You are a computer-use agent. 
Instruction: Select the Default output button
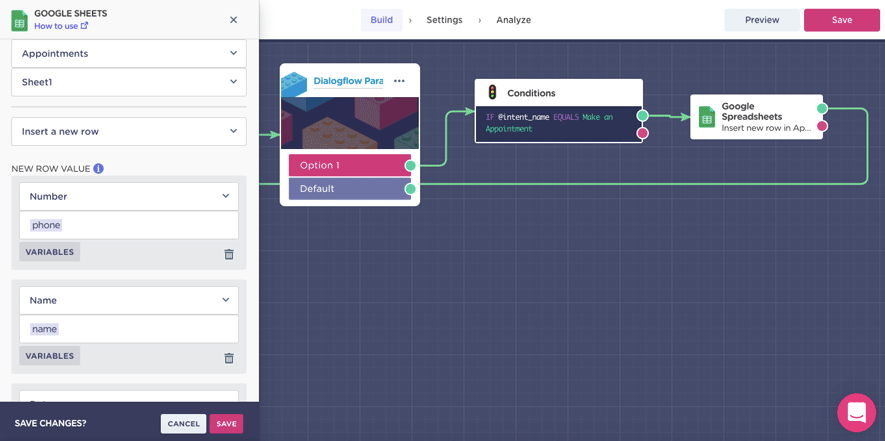(349, 189)
